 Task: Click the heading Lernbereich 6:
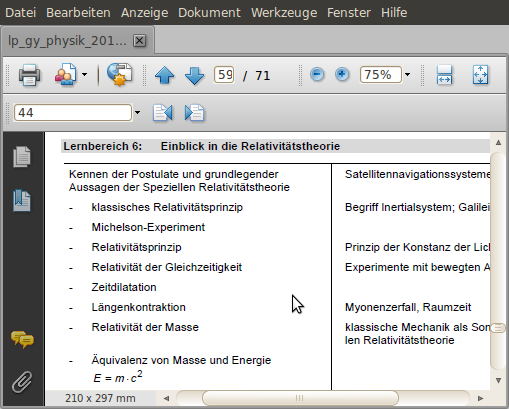(x=103, y=146)
